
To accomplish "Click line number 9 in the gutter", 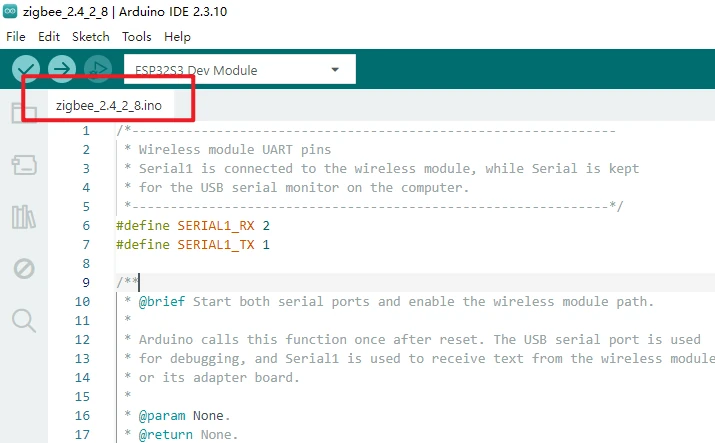I will tap(86, 283).
